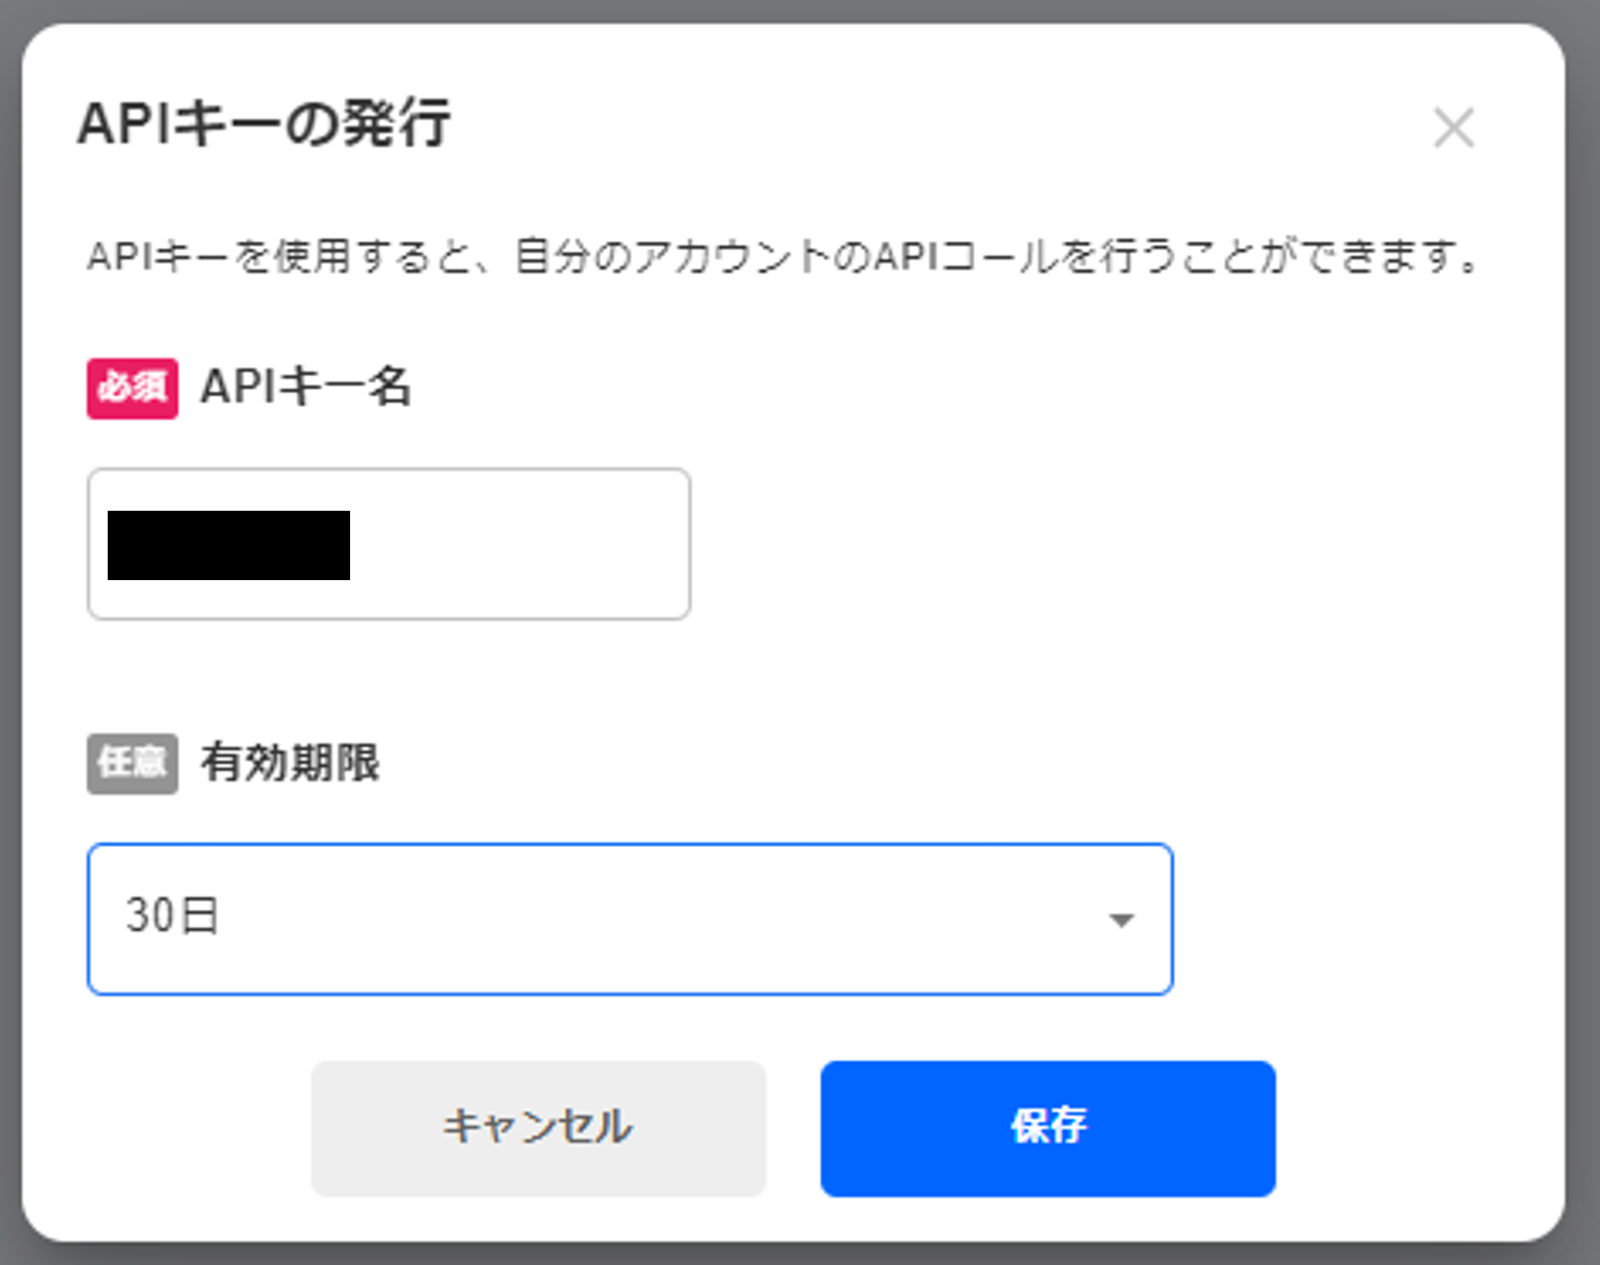Click the red 必須 badge

(132, 388)
